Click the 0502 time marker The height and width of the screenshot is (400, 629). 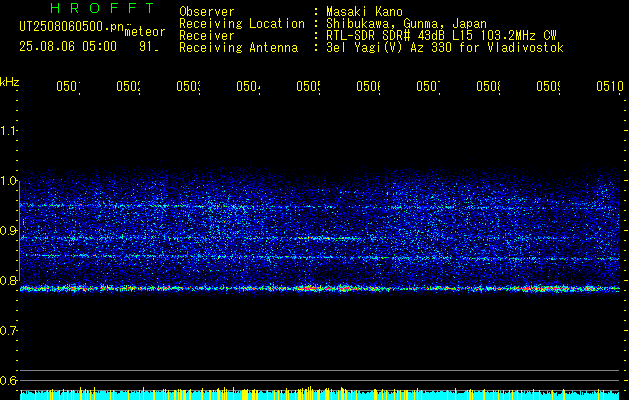[128, 86]
